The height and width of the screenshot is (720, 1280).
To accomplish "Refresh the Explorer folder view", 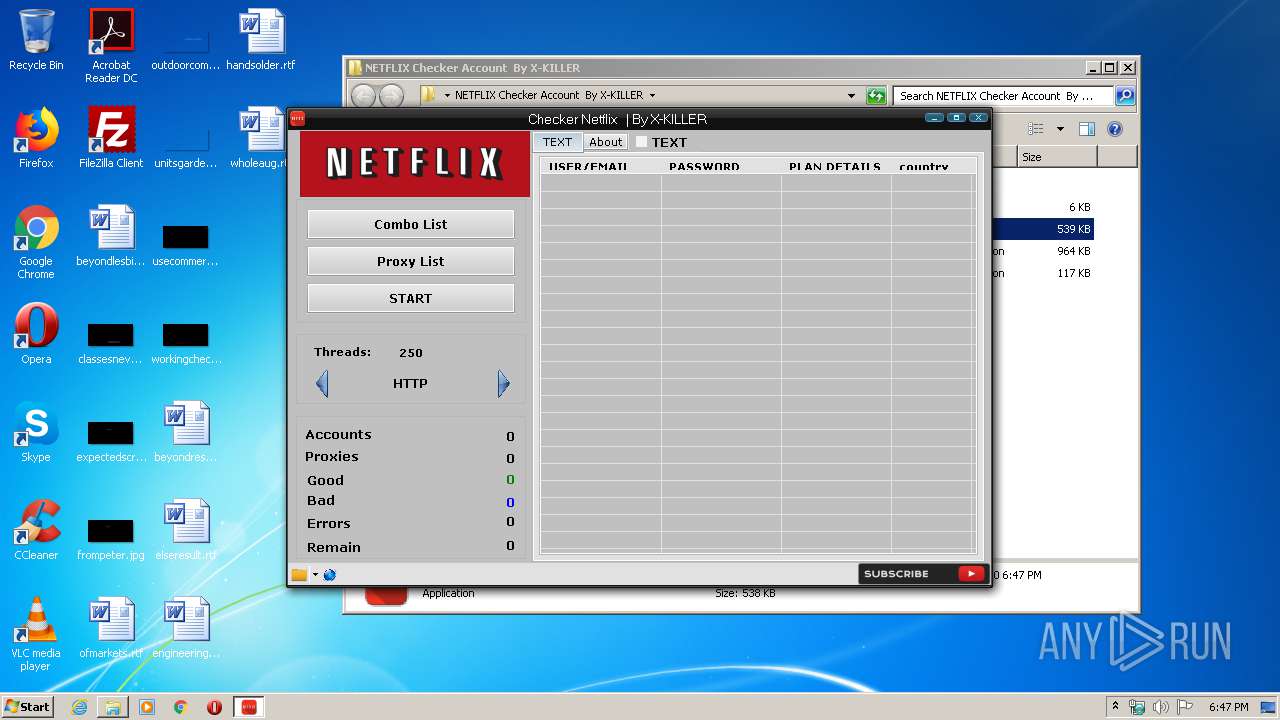I will point(876,96).
